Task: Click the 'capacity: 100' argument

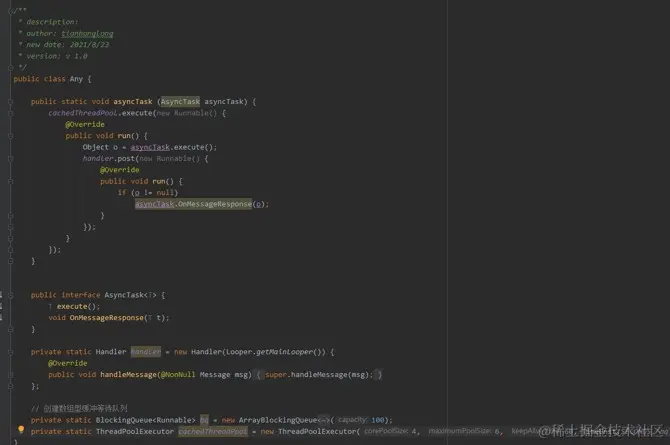Action: 361,420
